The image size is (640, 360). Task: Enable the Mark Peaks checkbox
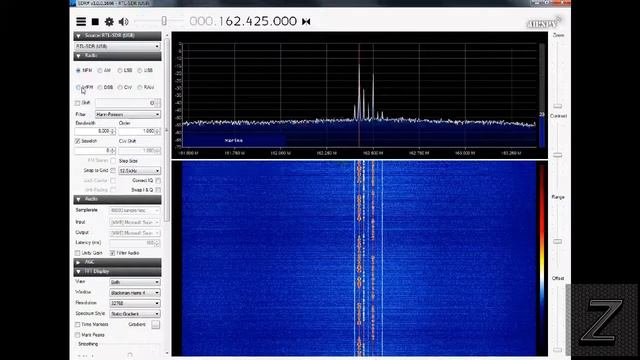click(78, 335)
